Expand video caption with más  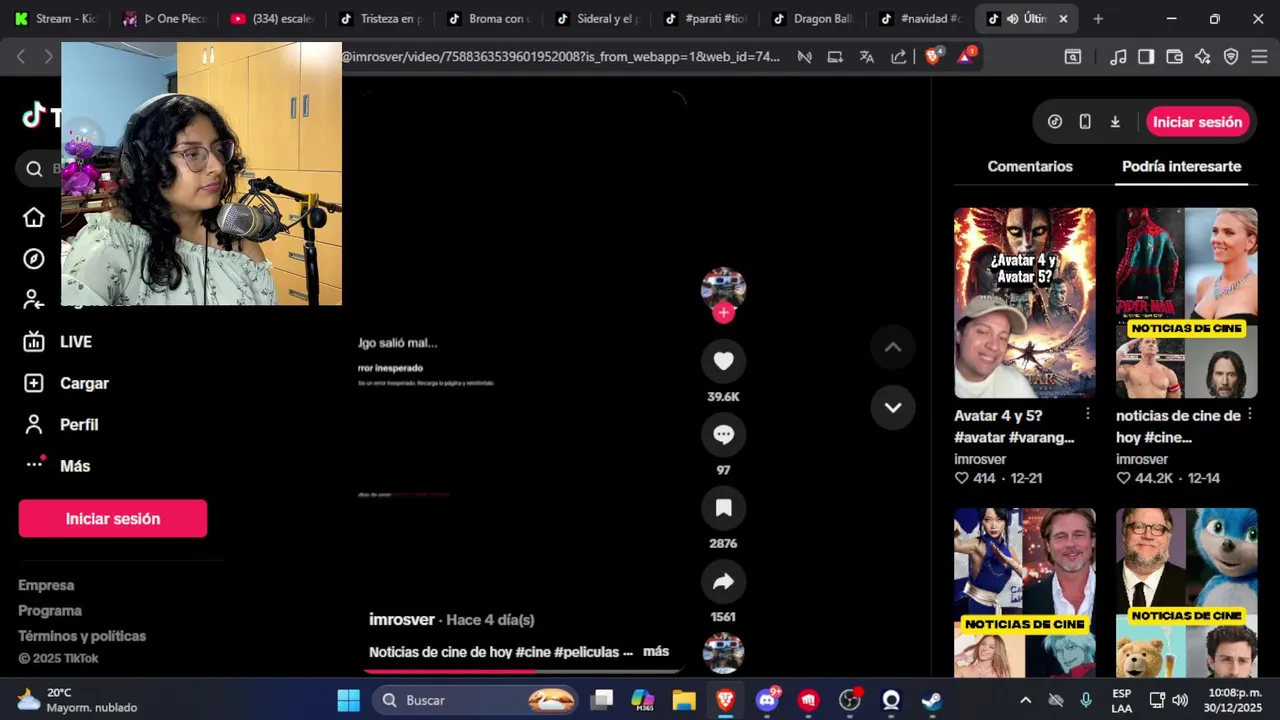click(656, 651)
